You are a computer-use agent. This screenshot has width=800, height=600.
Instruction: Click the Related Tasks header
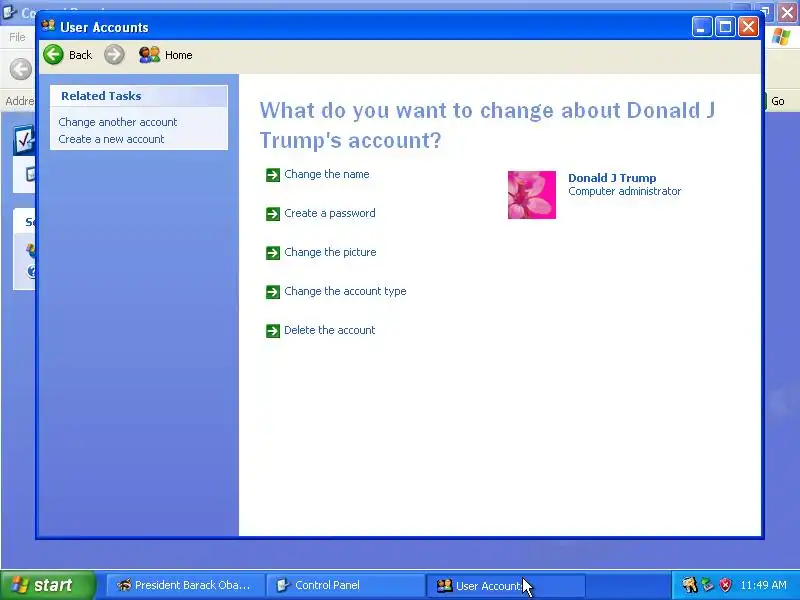[139, 96]
